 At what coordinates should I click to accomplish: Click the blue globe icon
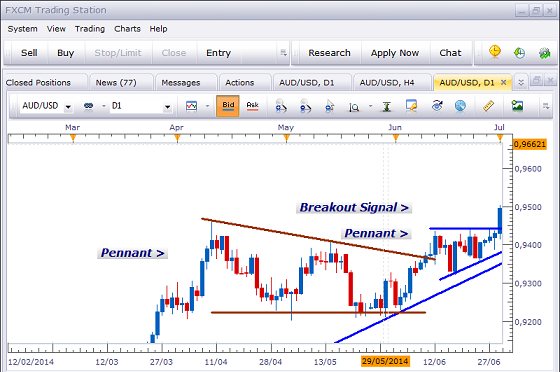tap(461, 106)
